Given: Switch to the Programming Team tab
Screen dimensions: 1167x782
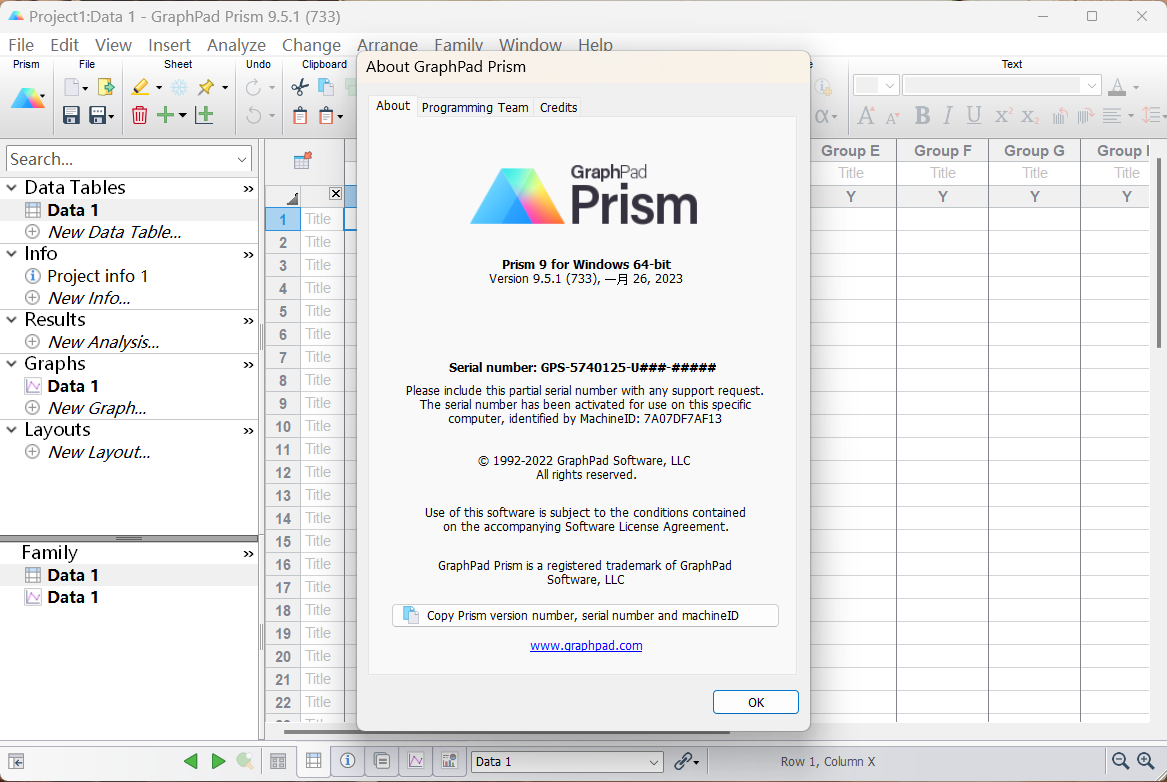Looking at the screenshot, I should pyautogui.click(x=475, y=107).
